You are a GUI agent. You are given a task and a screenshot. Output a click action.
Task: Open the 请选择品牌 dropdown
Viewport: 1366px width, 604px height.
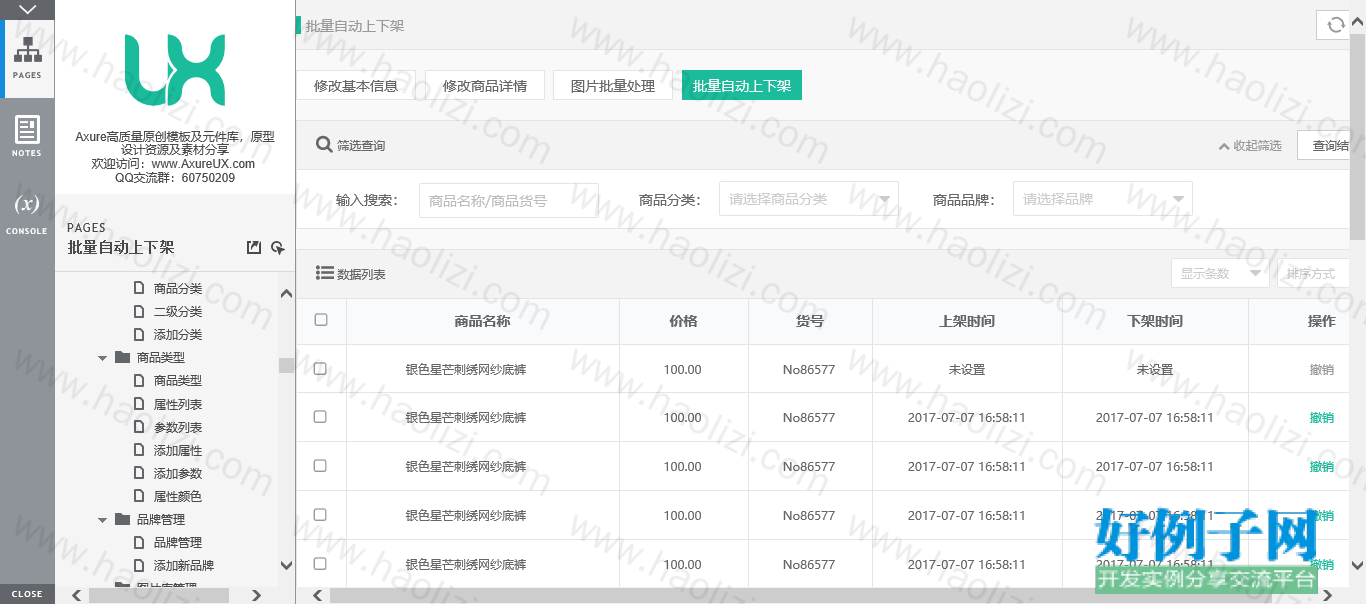coord(1102,199)
